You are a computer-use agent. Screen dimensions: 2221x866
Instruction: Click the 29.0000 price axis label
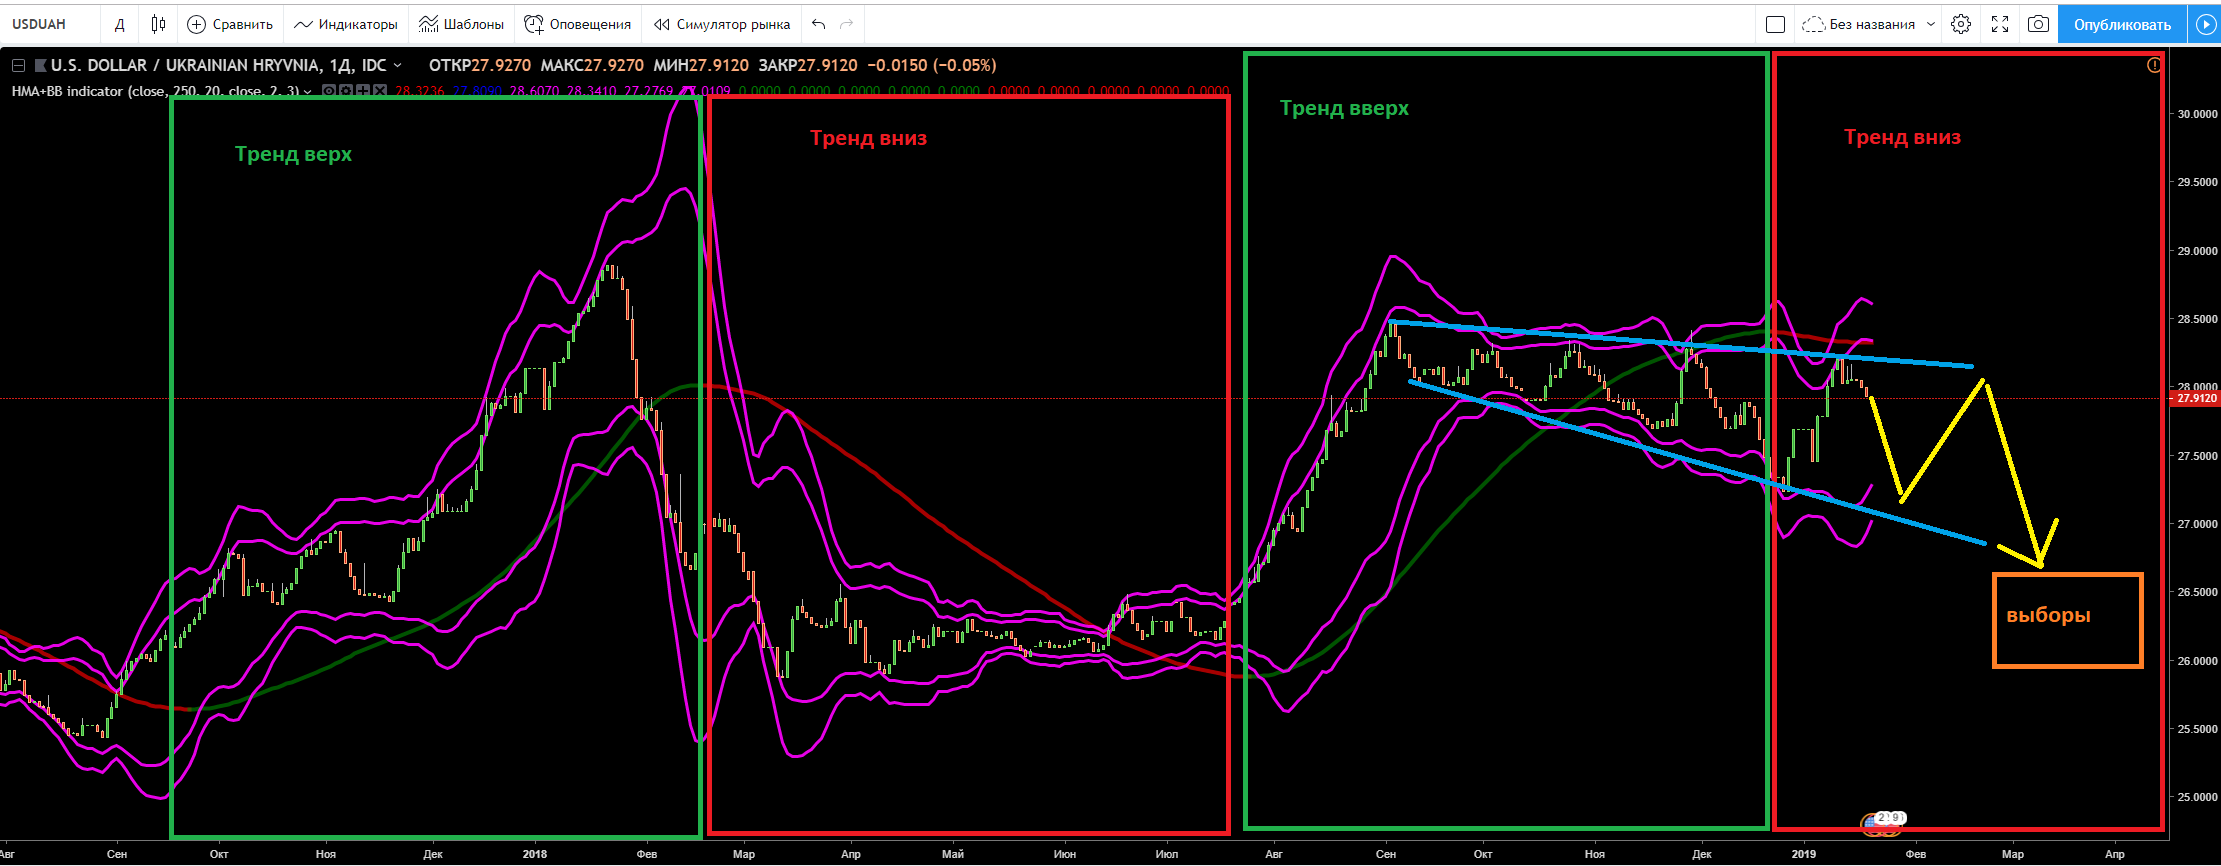tap(2196, 251)
